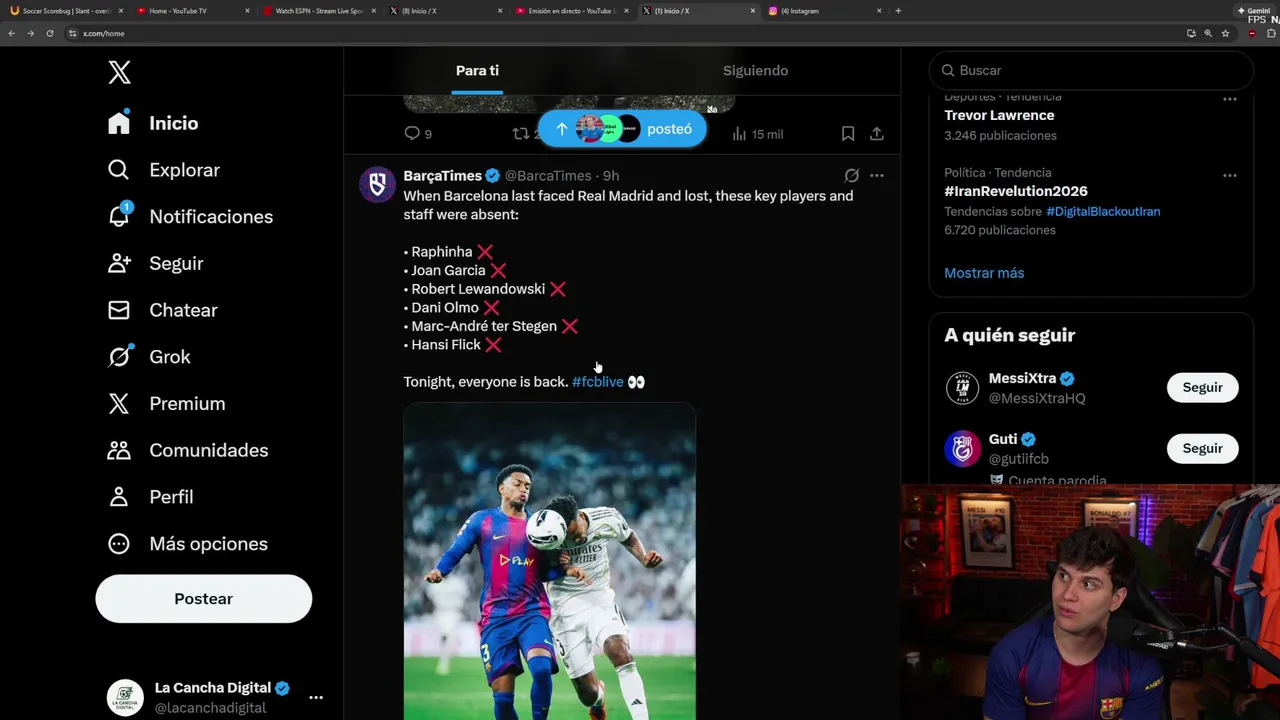The height and width of the screenshot is (720, 1280).
Task: Click the 9h timestamp on BarçaTimes post
Action: (x=610, y=176)
